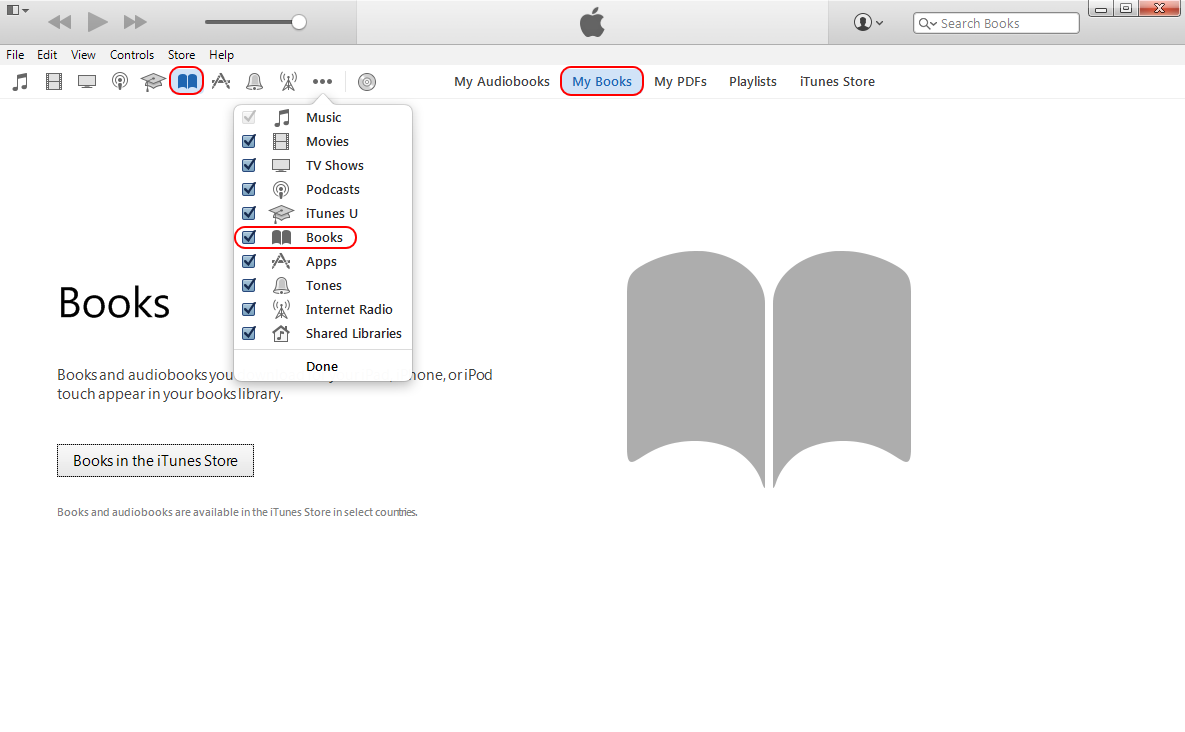The image size is (1185, 732).
Task: Click the Music note icon in popup list
Action: pyautogui.click(x=281, y=117)
